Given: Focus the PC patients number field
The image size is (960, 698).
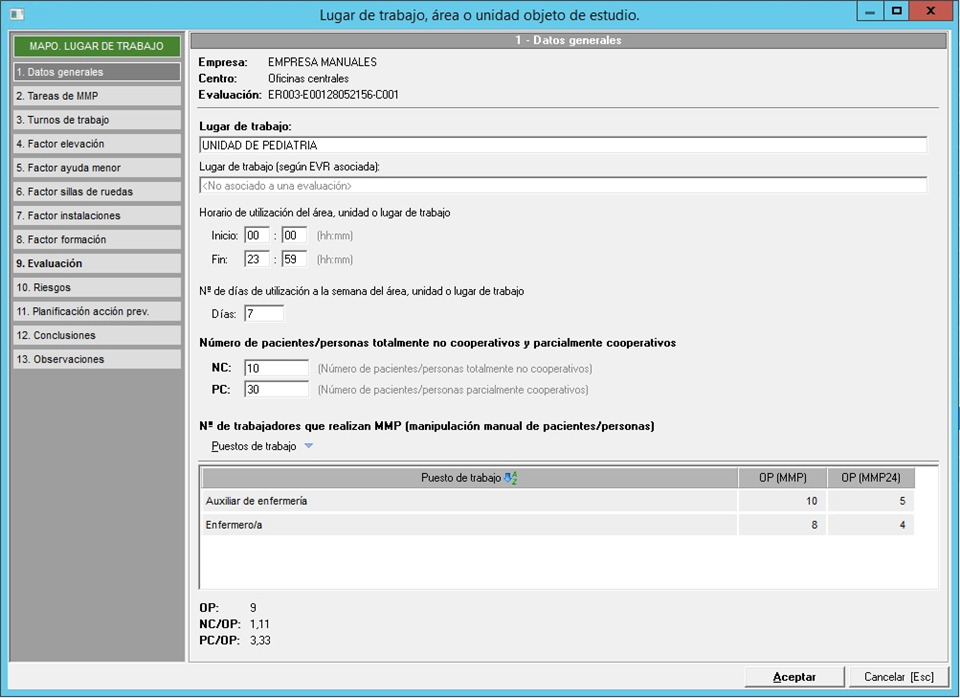Looking at the screenshot, I should point(277,389).
